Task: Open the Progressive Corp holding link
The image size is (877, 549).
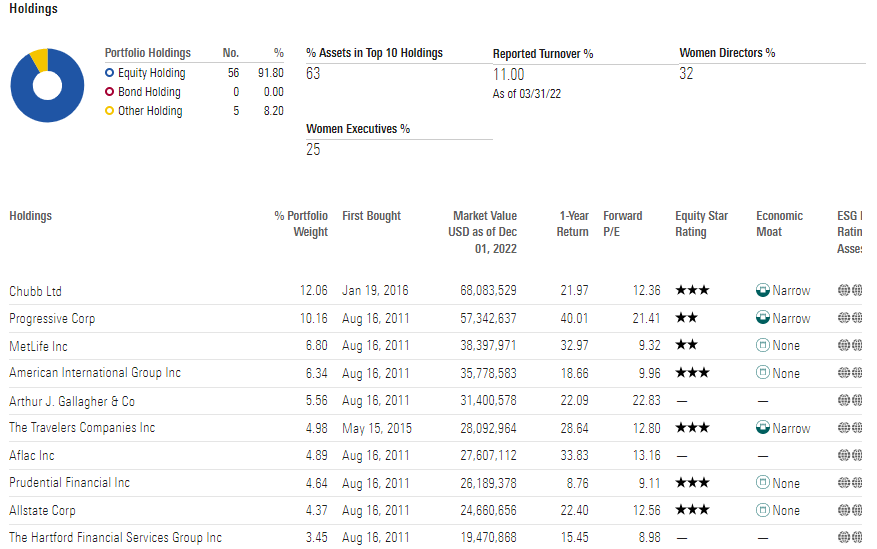Action: click(52, 319)
